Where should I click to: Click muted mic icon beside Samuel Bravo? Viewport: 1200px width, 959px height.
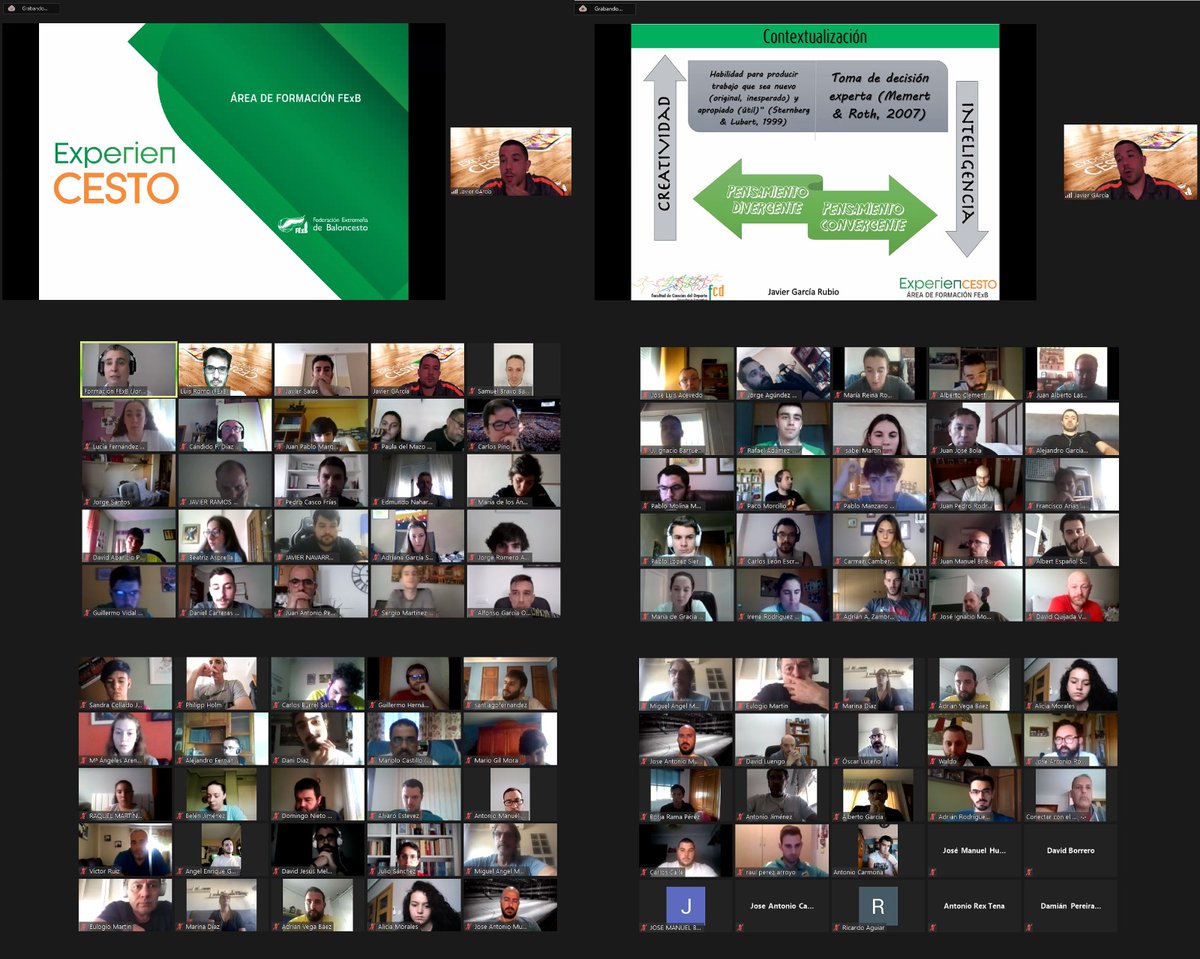pos(473,391)
